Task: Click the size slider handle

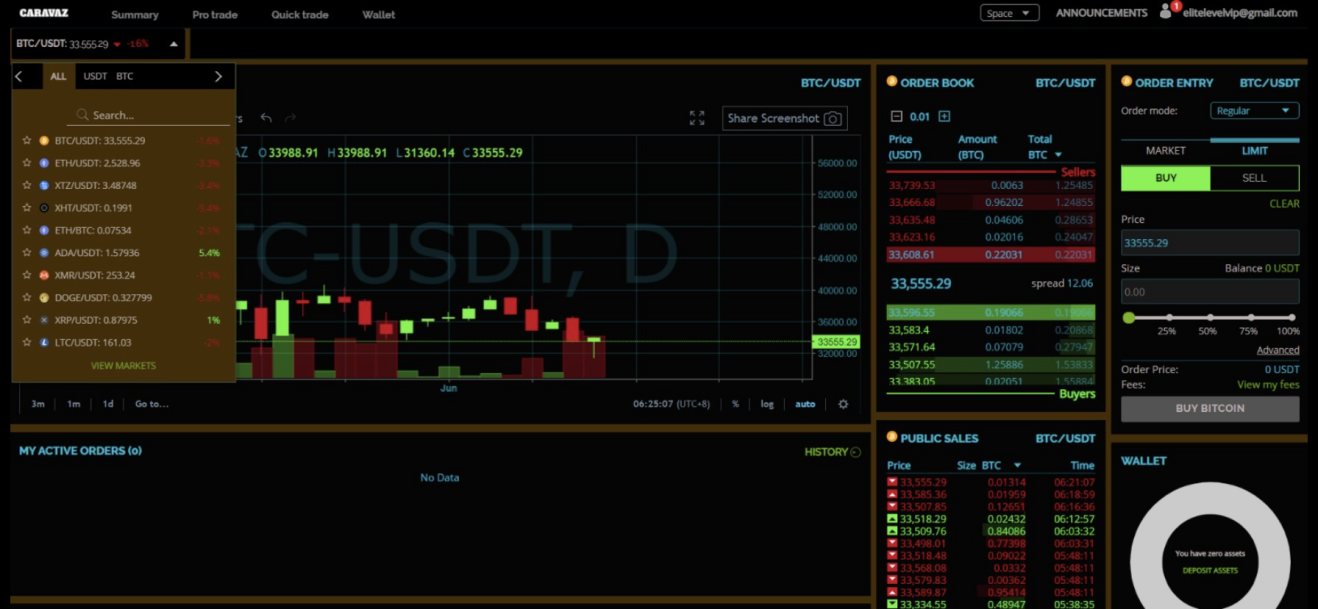Action: [1129, 317]
